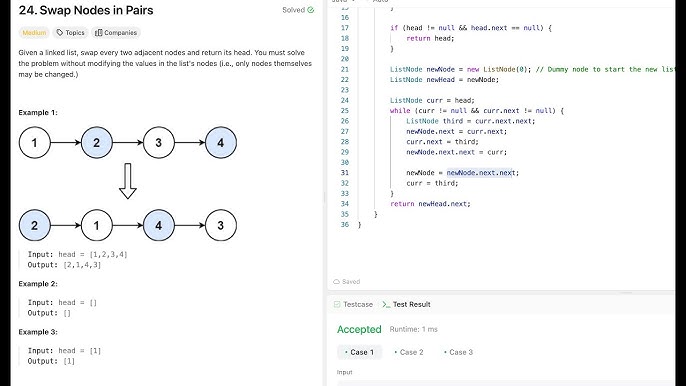Click the highlighted newNode.next.next text
686x386 pixels.
pos(481,173)
